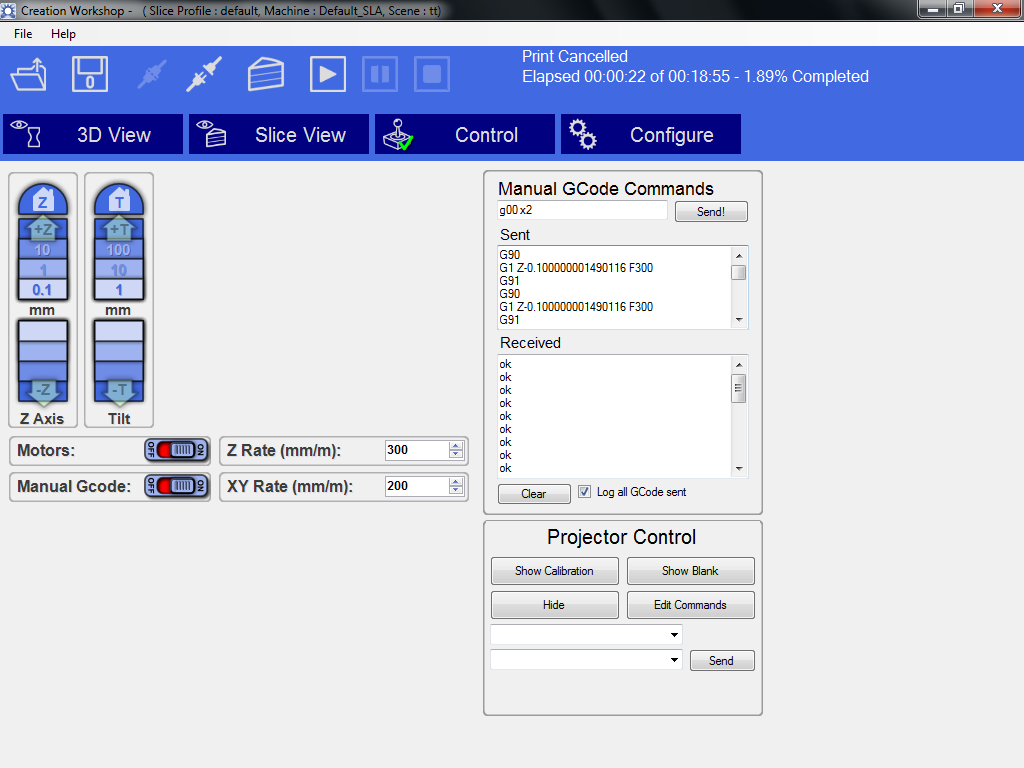Screen dimensions: 1024x768
Task: Click the Tilt home icon
Action: (119, 200)
